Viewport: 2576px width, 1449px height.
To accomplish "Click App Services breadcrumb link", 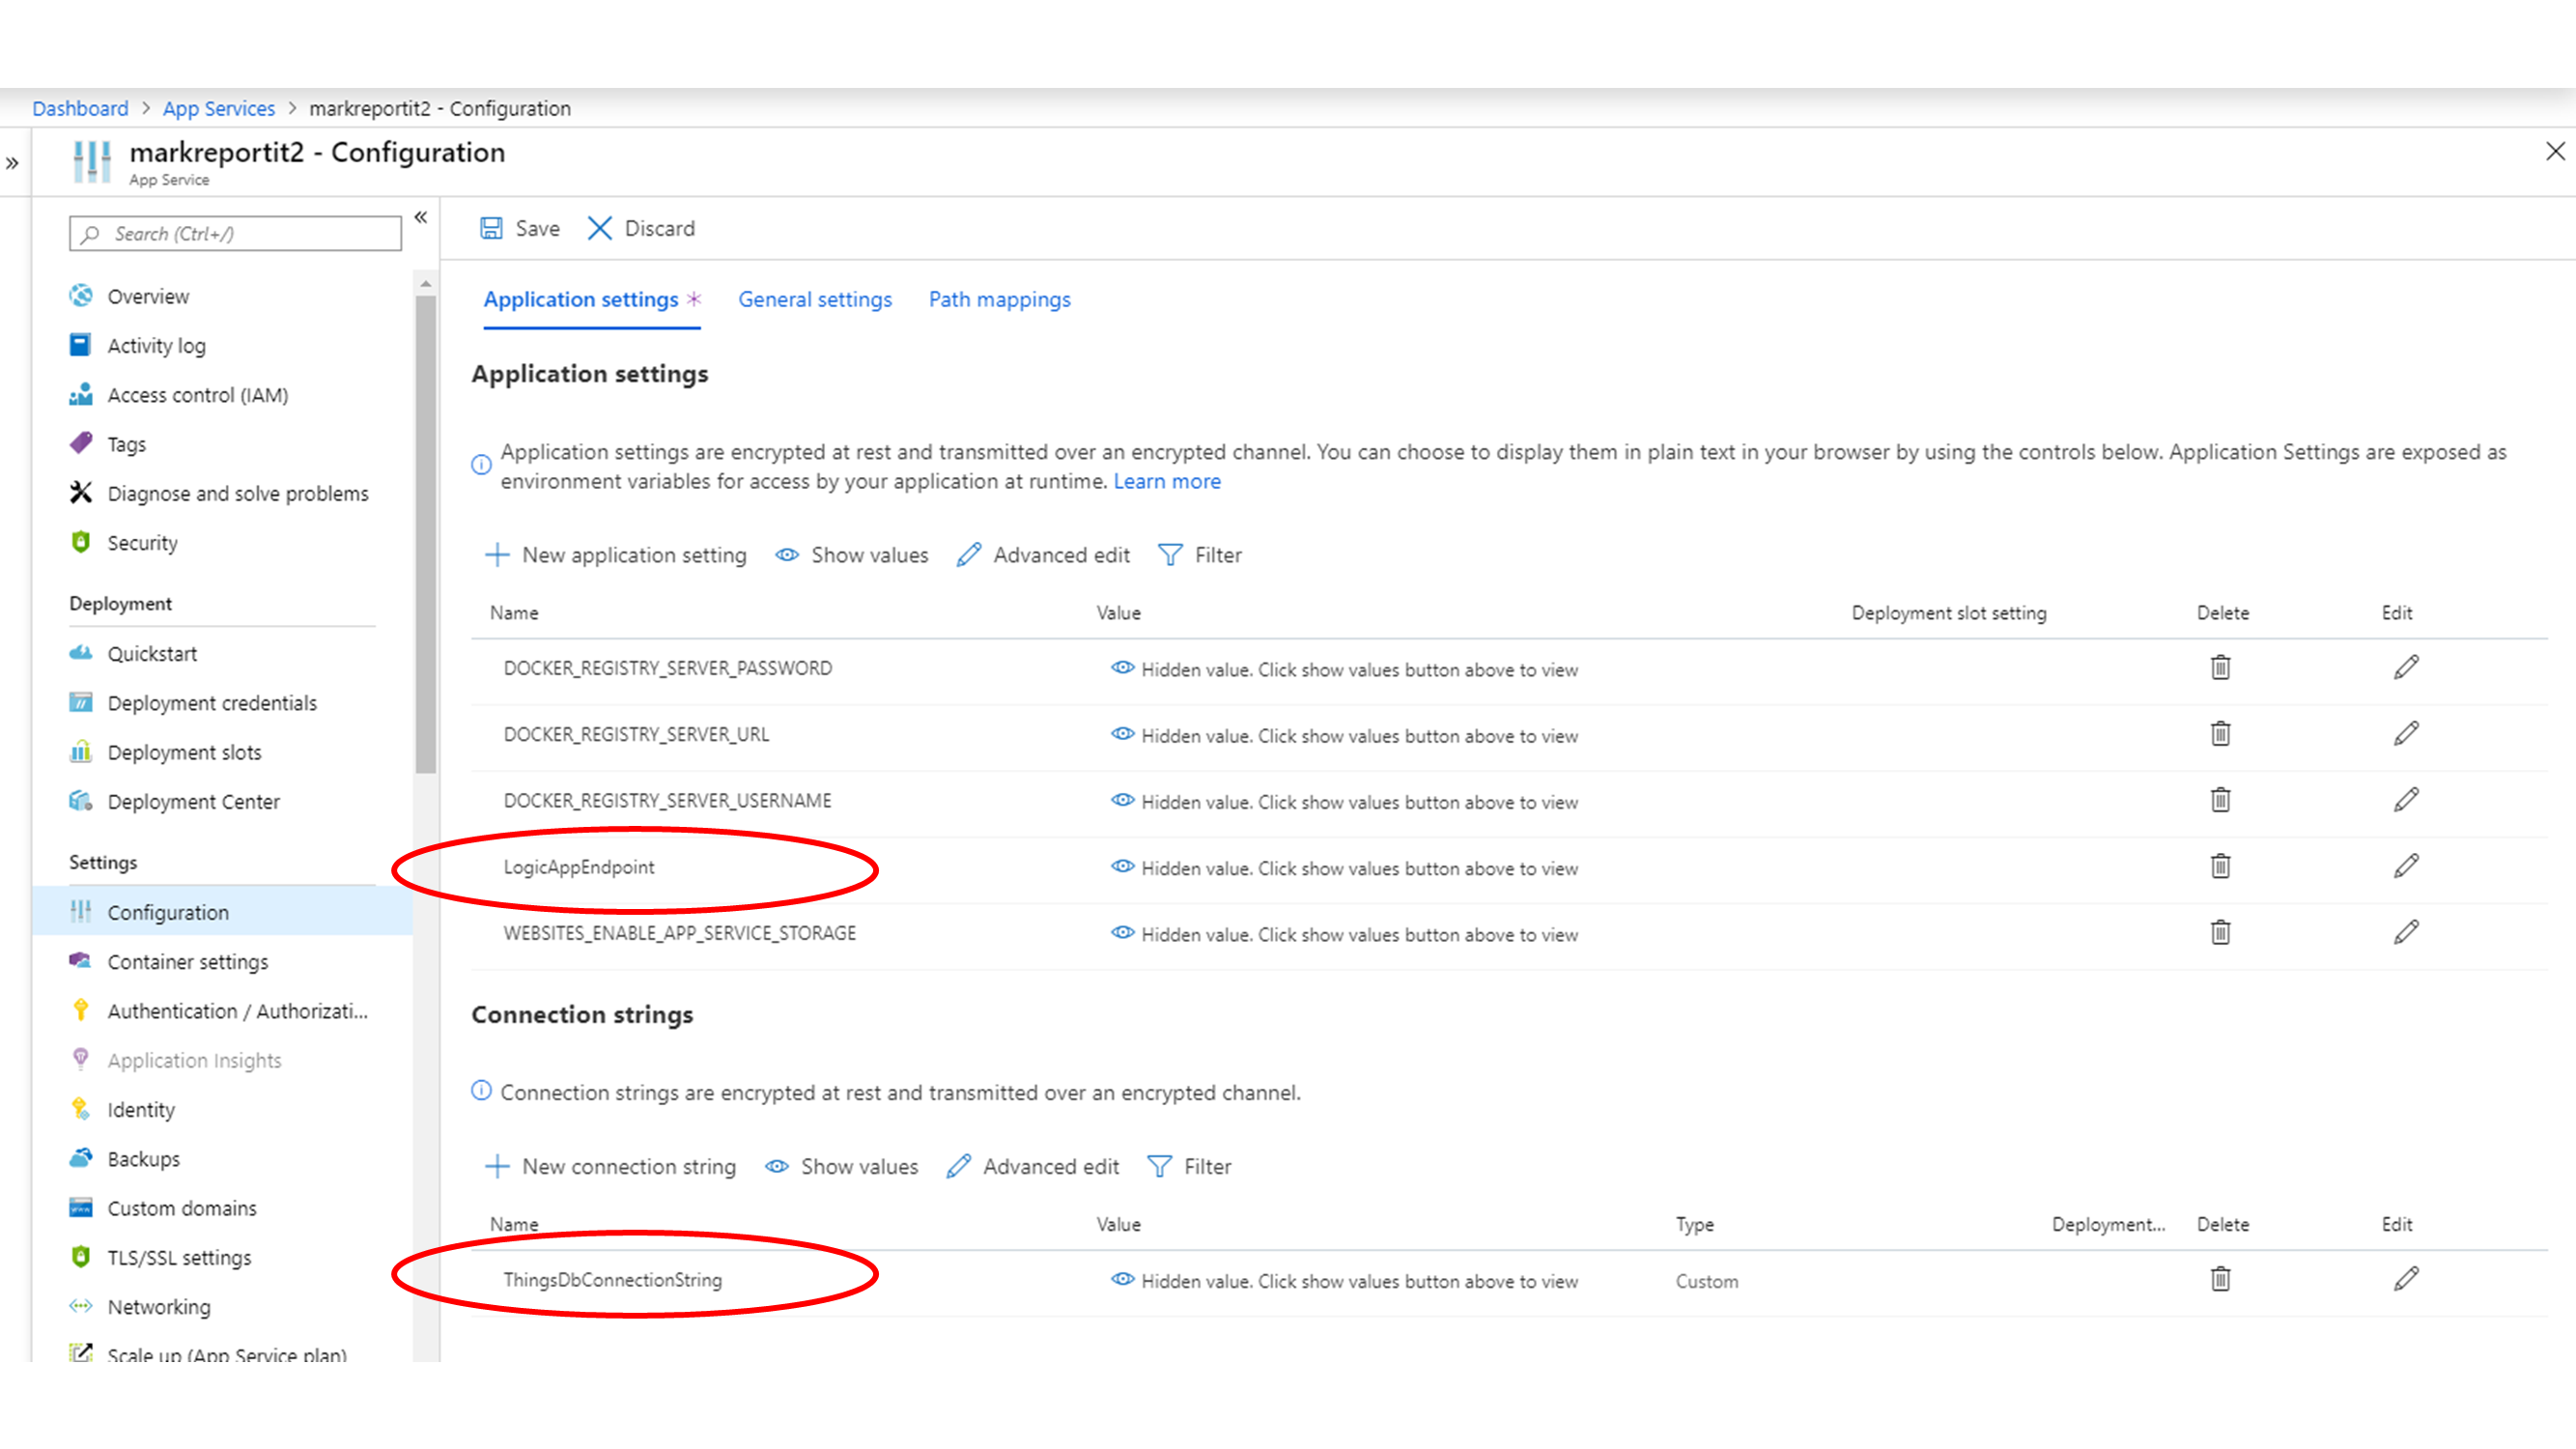I will pyautogui.click(x=218, y=108).
